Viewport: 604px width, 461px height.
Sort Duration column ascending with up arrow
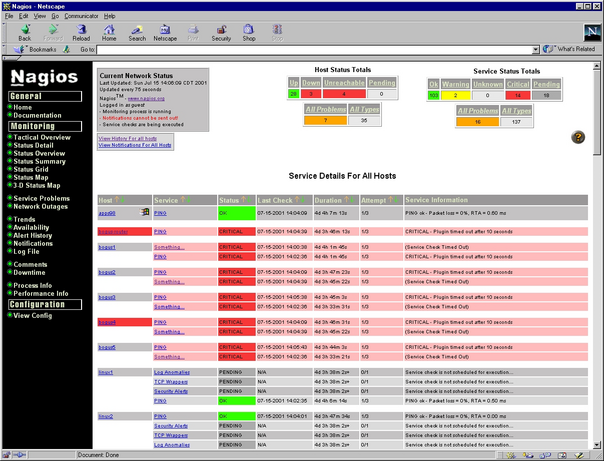(346, 199)
